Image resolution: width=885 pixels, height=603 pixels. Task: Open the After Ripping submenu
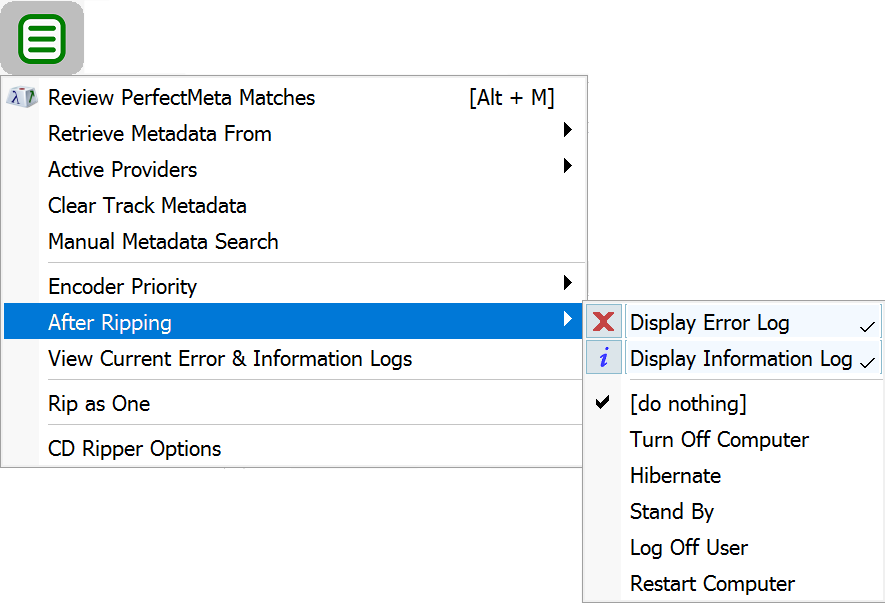pos(110,322)
